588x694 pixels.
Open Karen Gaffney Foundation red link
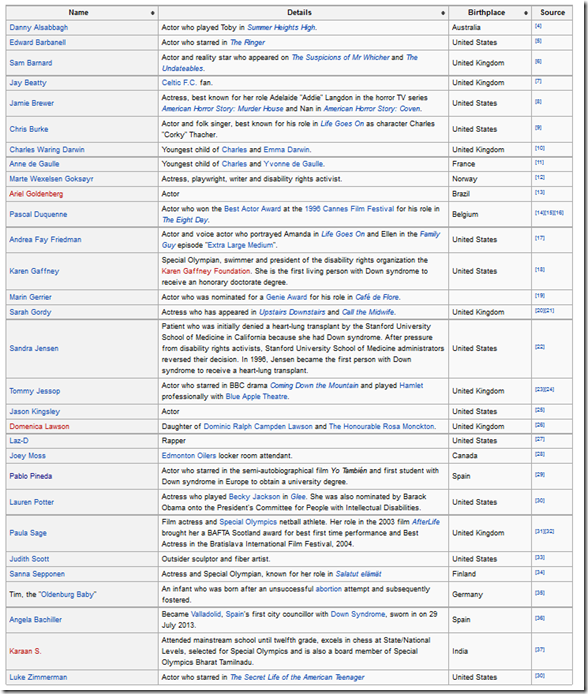[x=206, y=271]
